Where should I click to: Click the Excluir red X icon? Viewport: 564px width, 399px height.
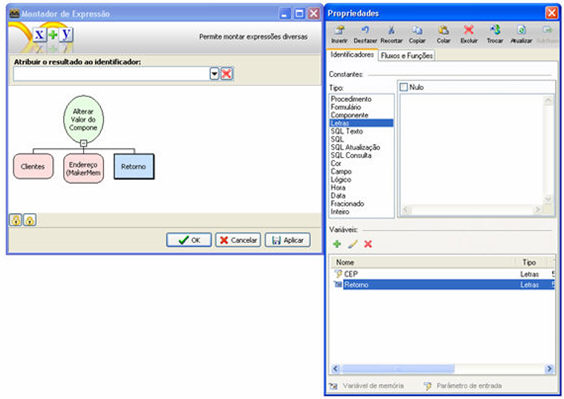[x=469, y=30]
